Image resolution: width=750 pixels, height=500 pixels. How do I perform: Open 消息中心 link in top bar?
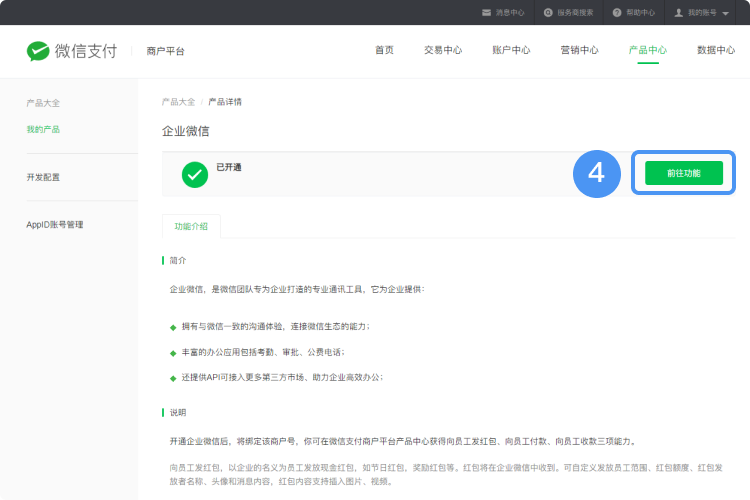510,12
